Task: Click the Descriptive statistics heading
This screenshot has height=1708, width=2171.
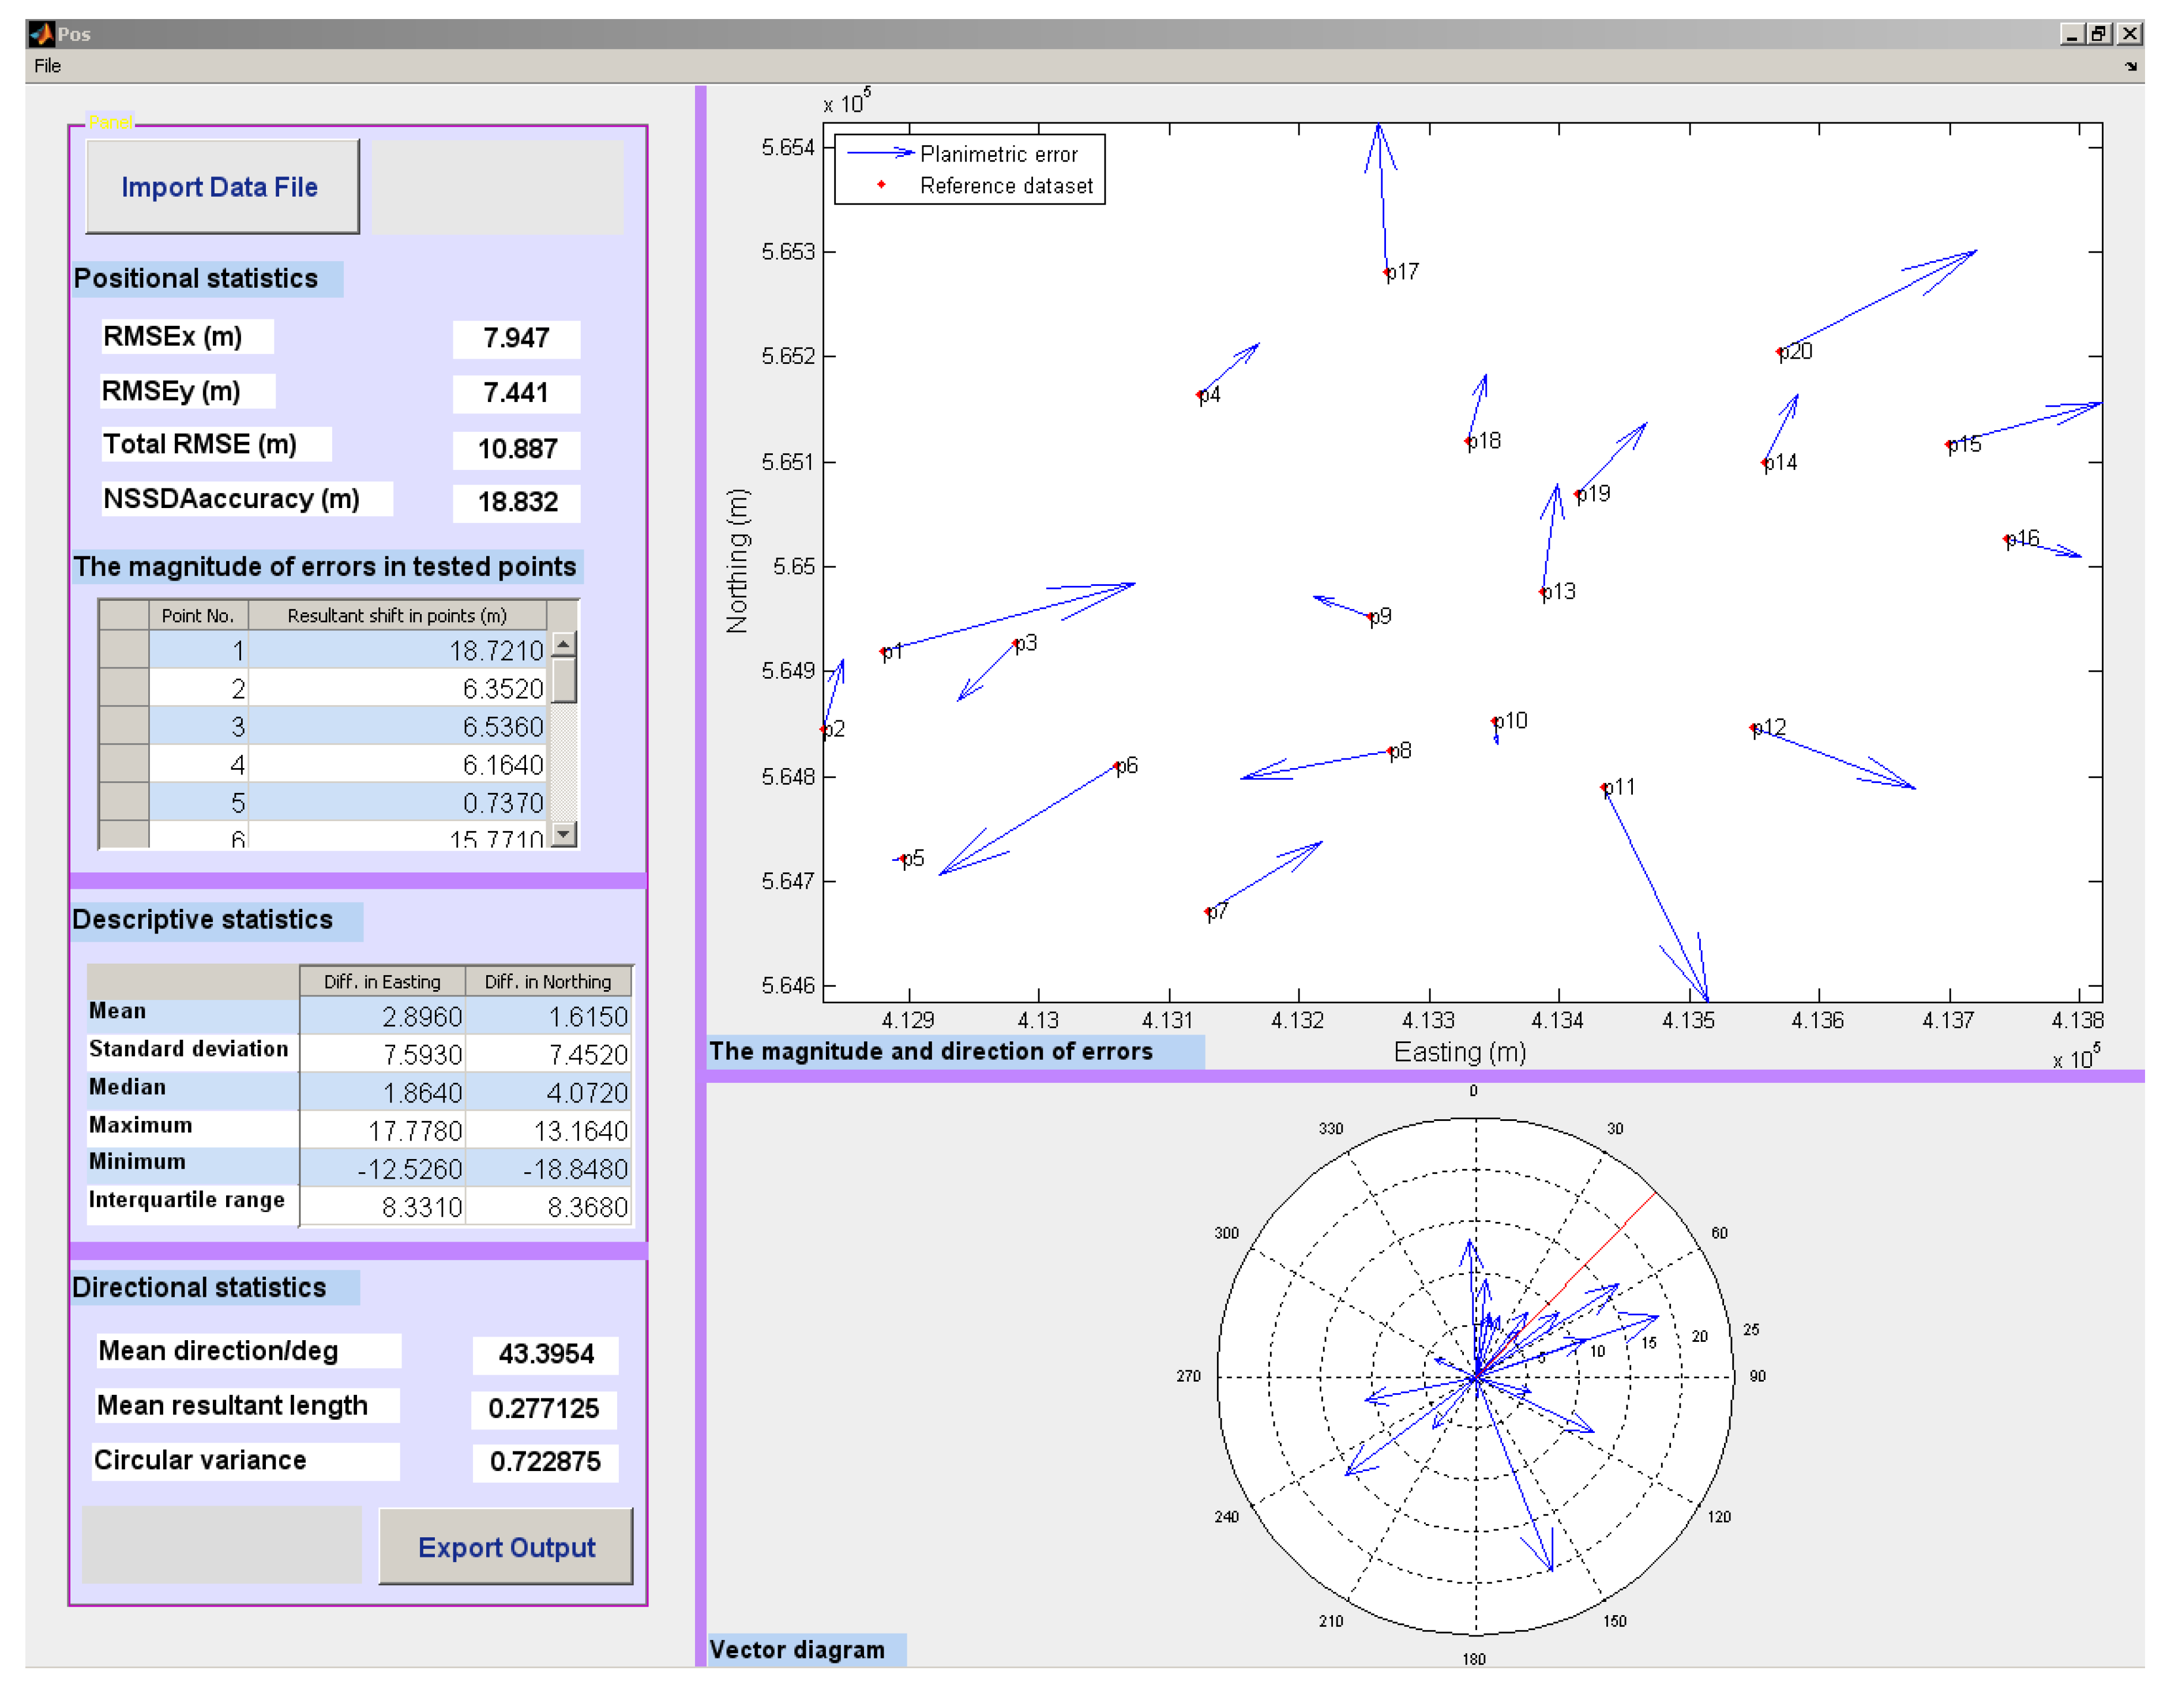Action: click(202, 920)
